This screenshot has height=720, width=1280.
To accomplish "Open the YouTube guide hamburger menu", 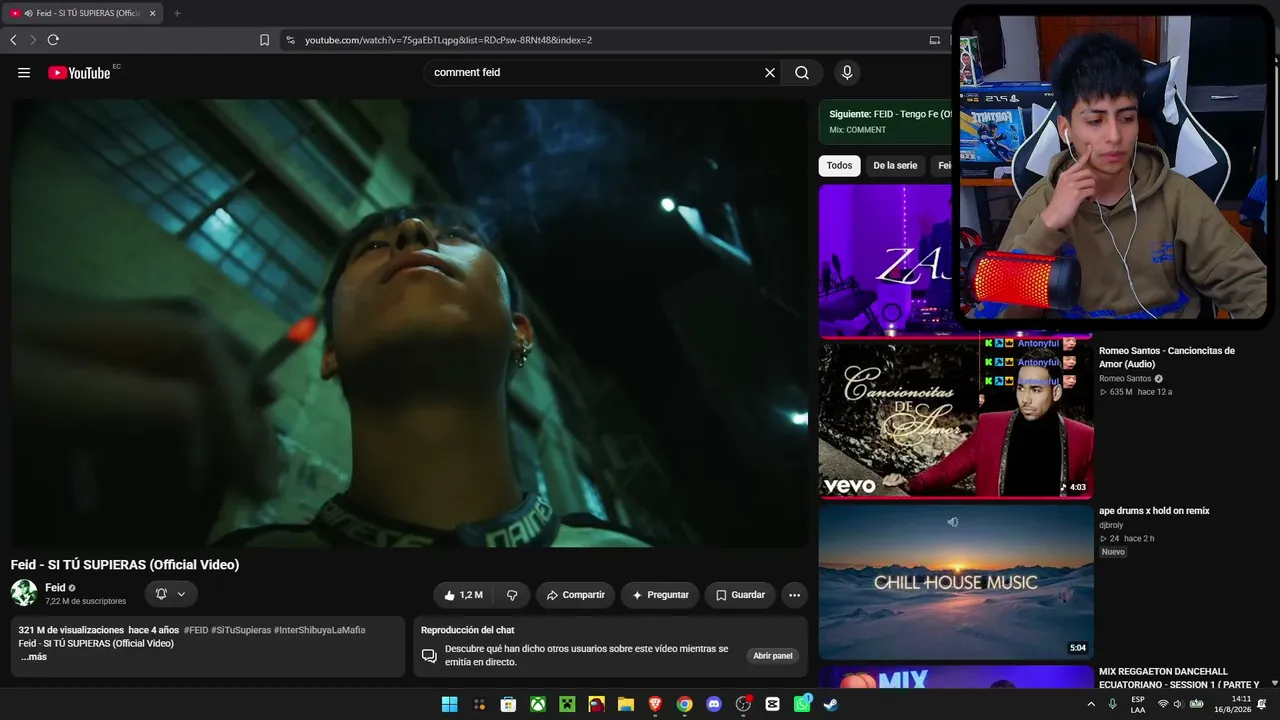I will pos(24,72).
